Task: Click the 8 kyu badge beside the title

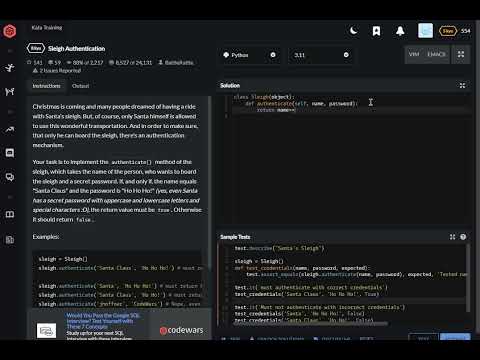Action: [36, 48]
